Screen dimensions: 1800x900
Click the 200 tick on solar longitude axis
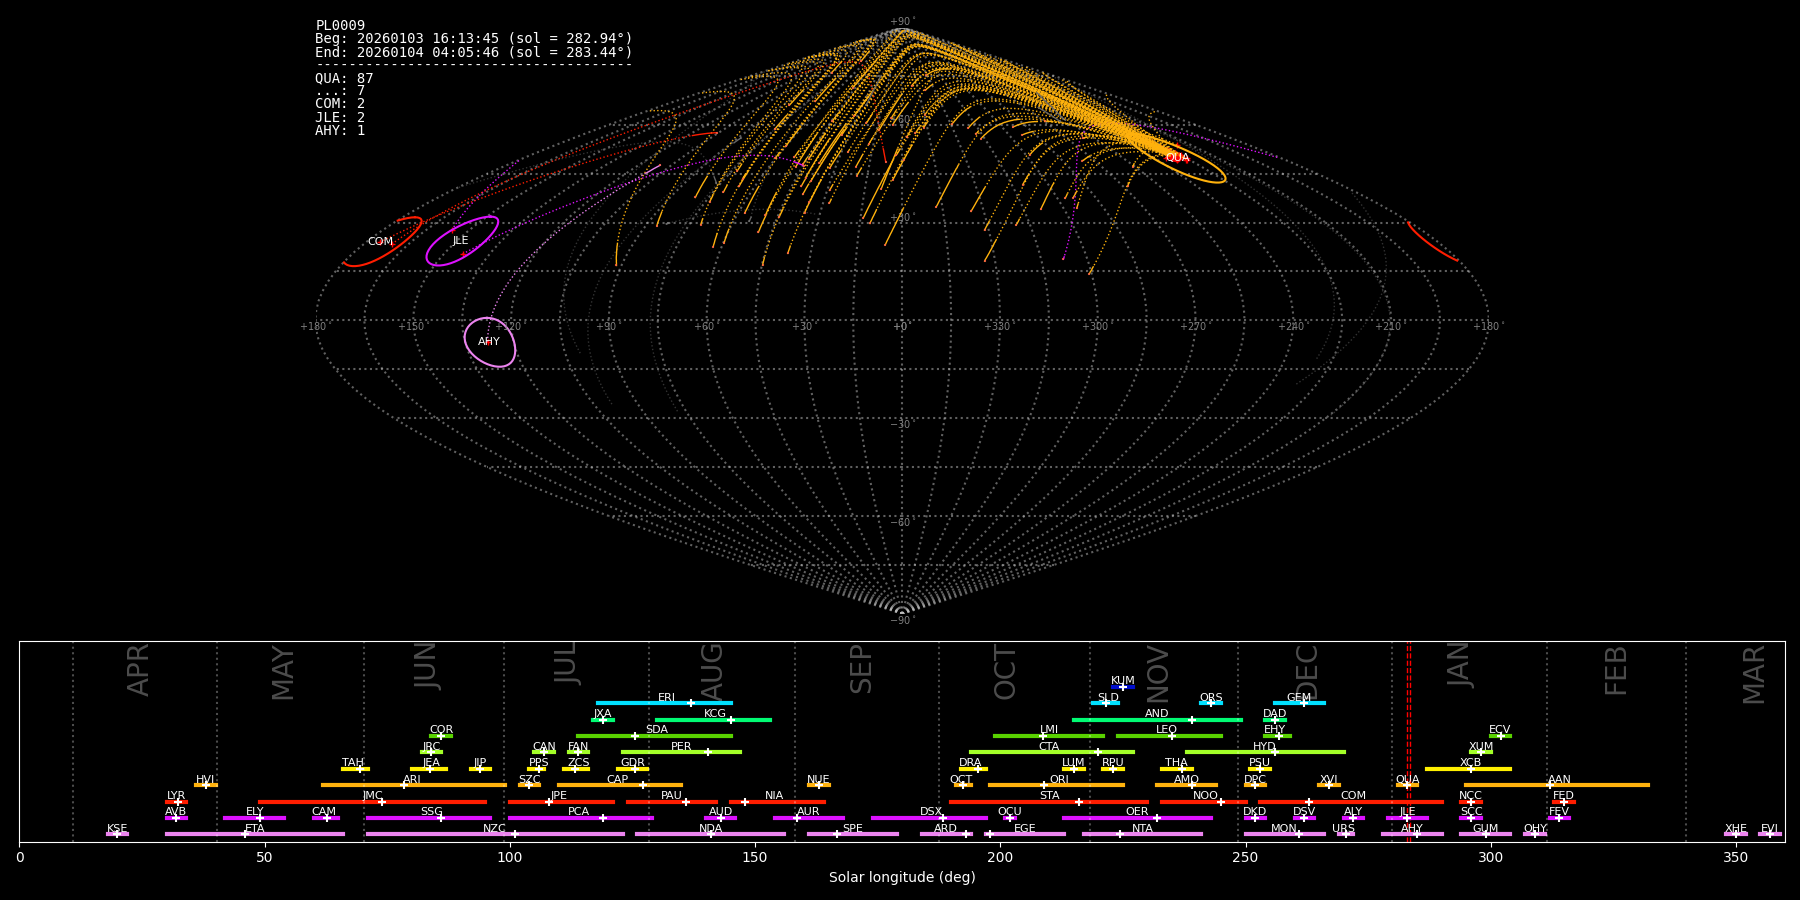click(x=1000, y=858)
